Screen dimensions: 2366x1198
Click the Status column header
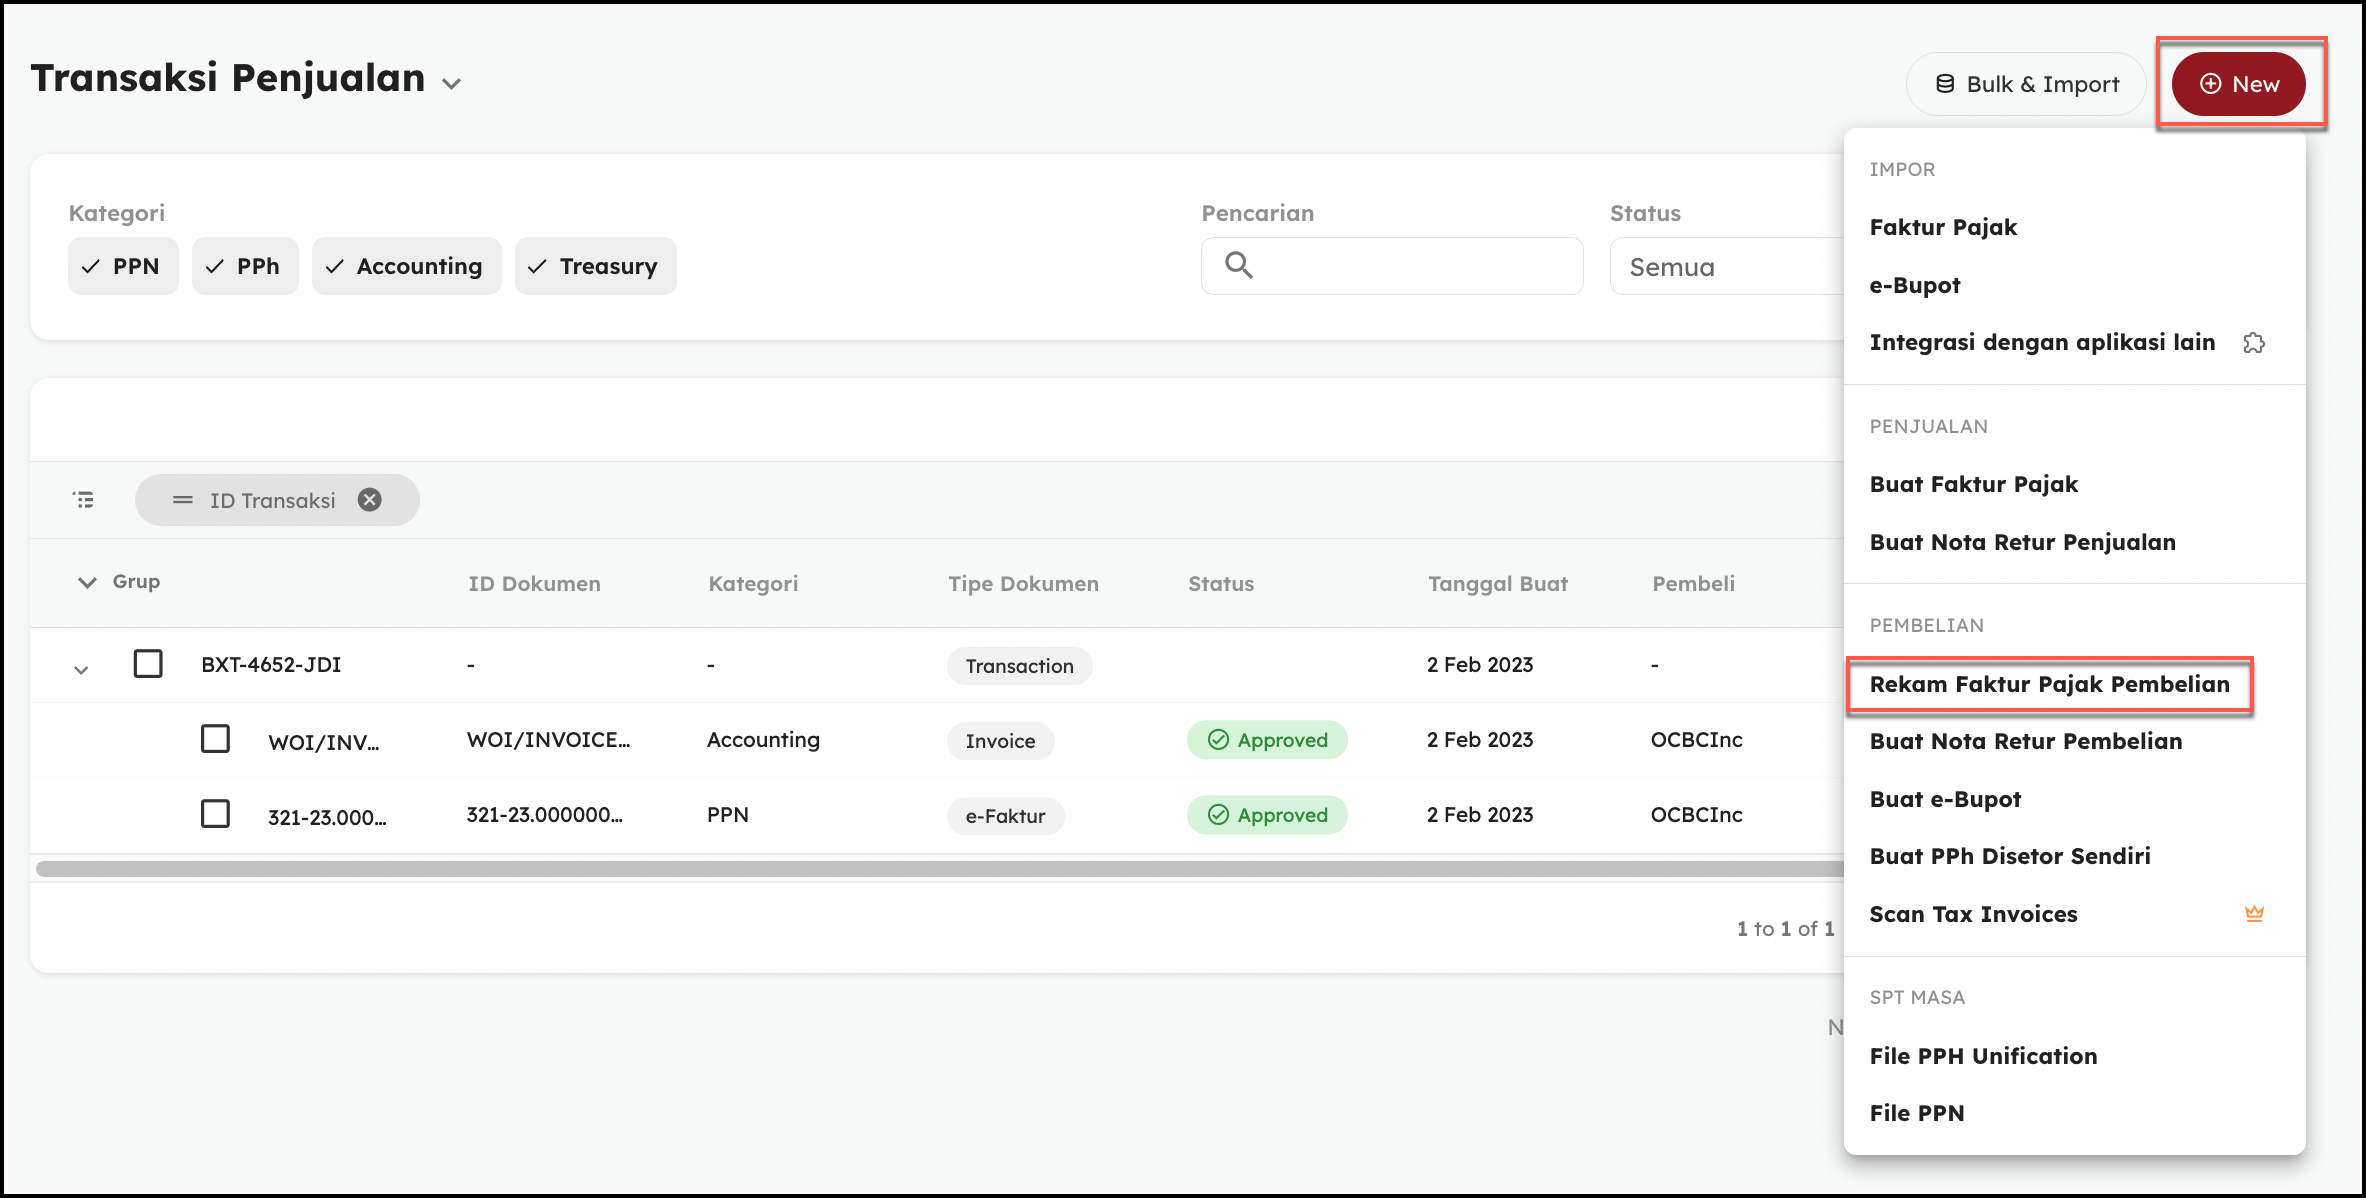coord(1221,583)
